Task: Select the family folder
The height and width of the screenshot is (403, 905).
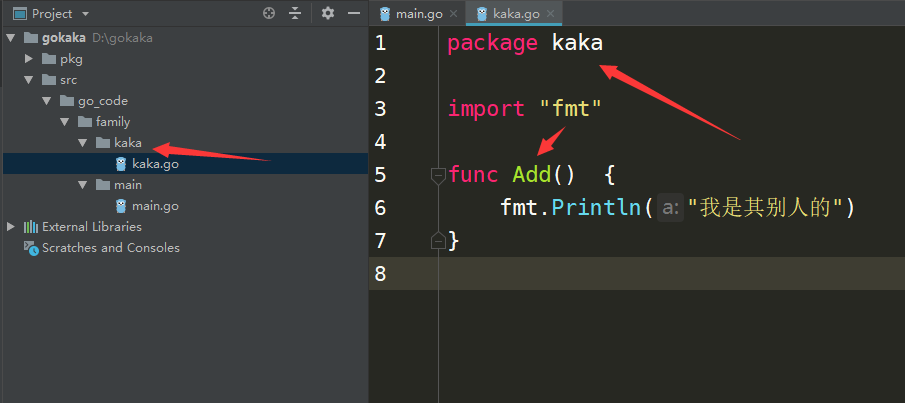Action: [113, 122]
